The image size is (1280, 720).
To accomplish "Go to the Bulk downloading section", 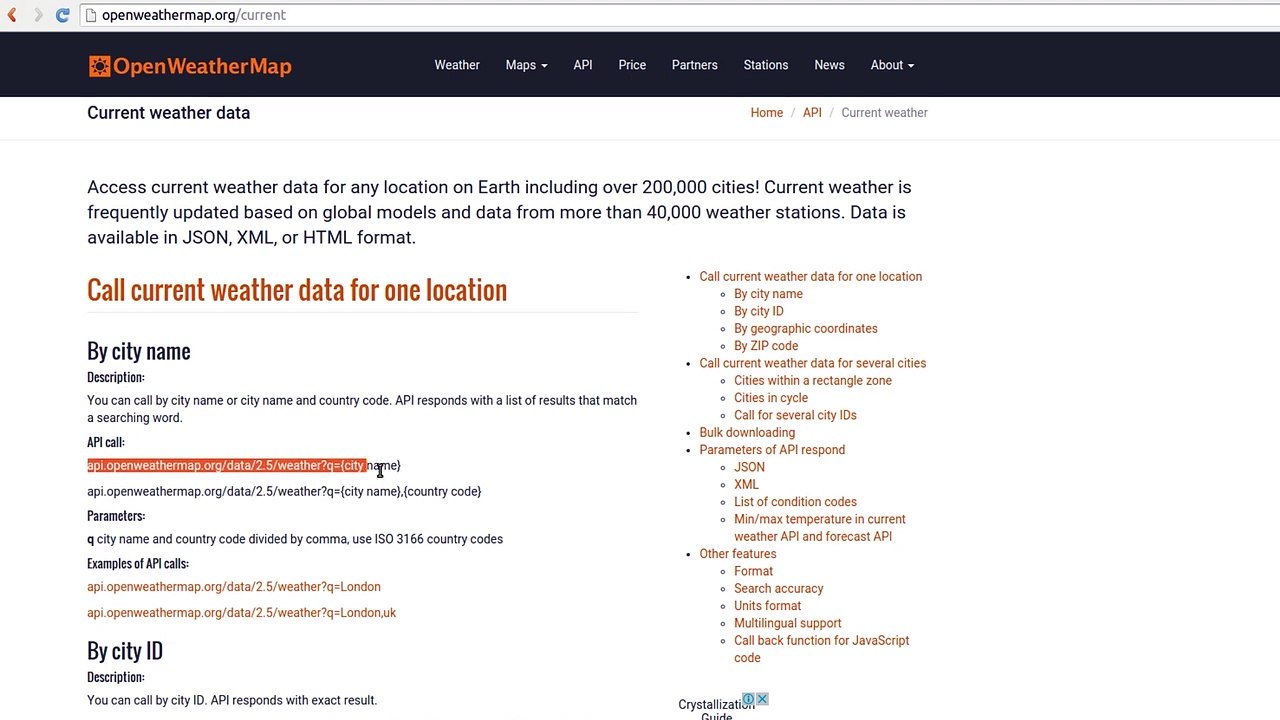I will pos(747,433).
